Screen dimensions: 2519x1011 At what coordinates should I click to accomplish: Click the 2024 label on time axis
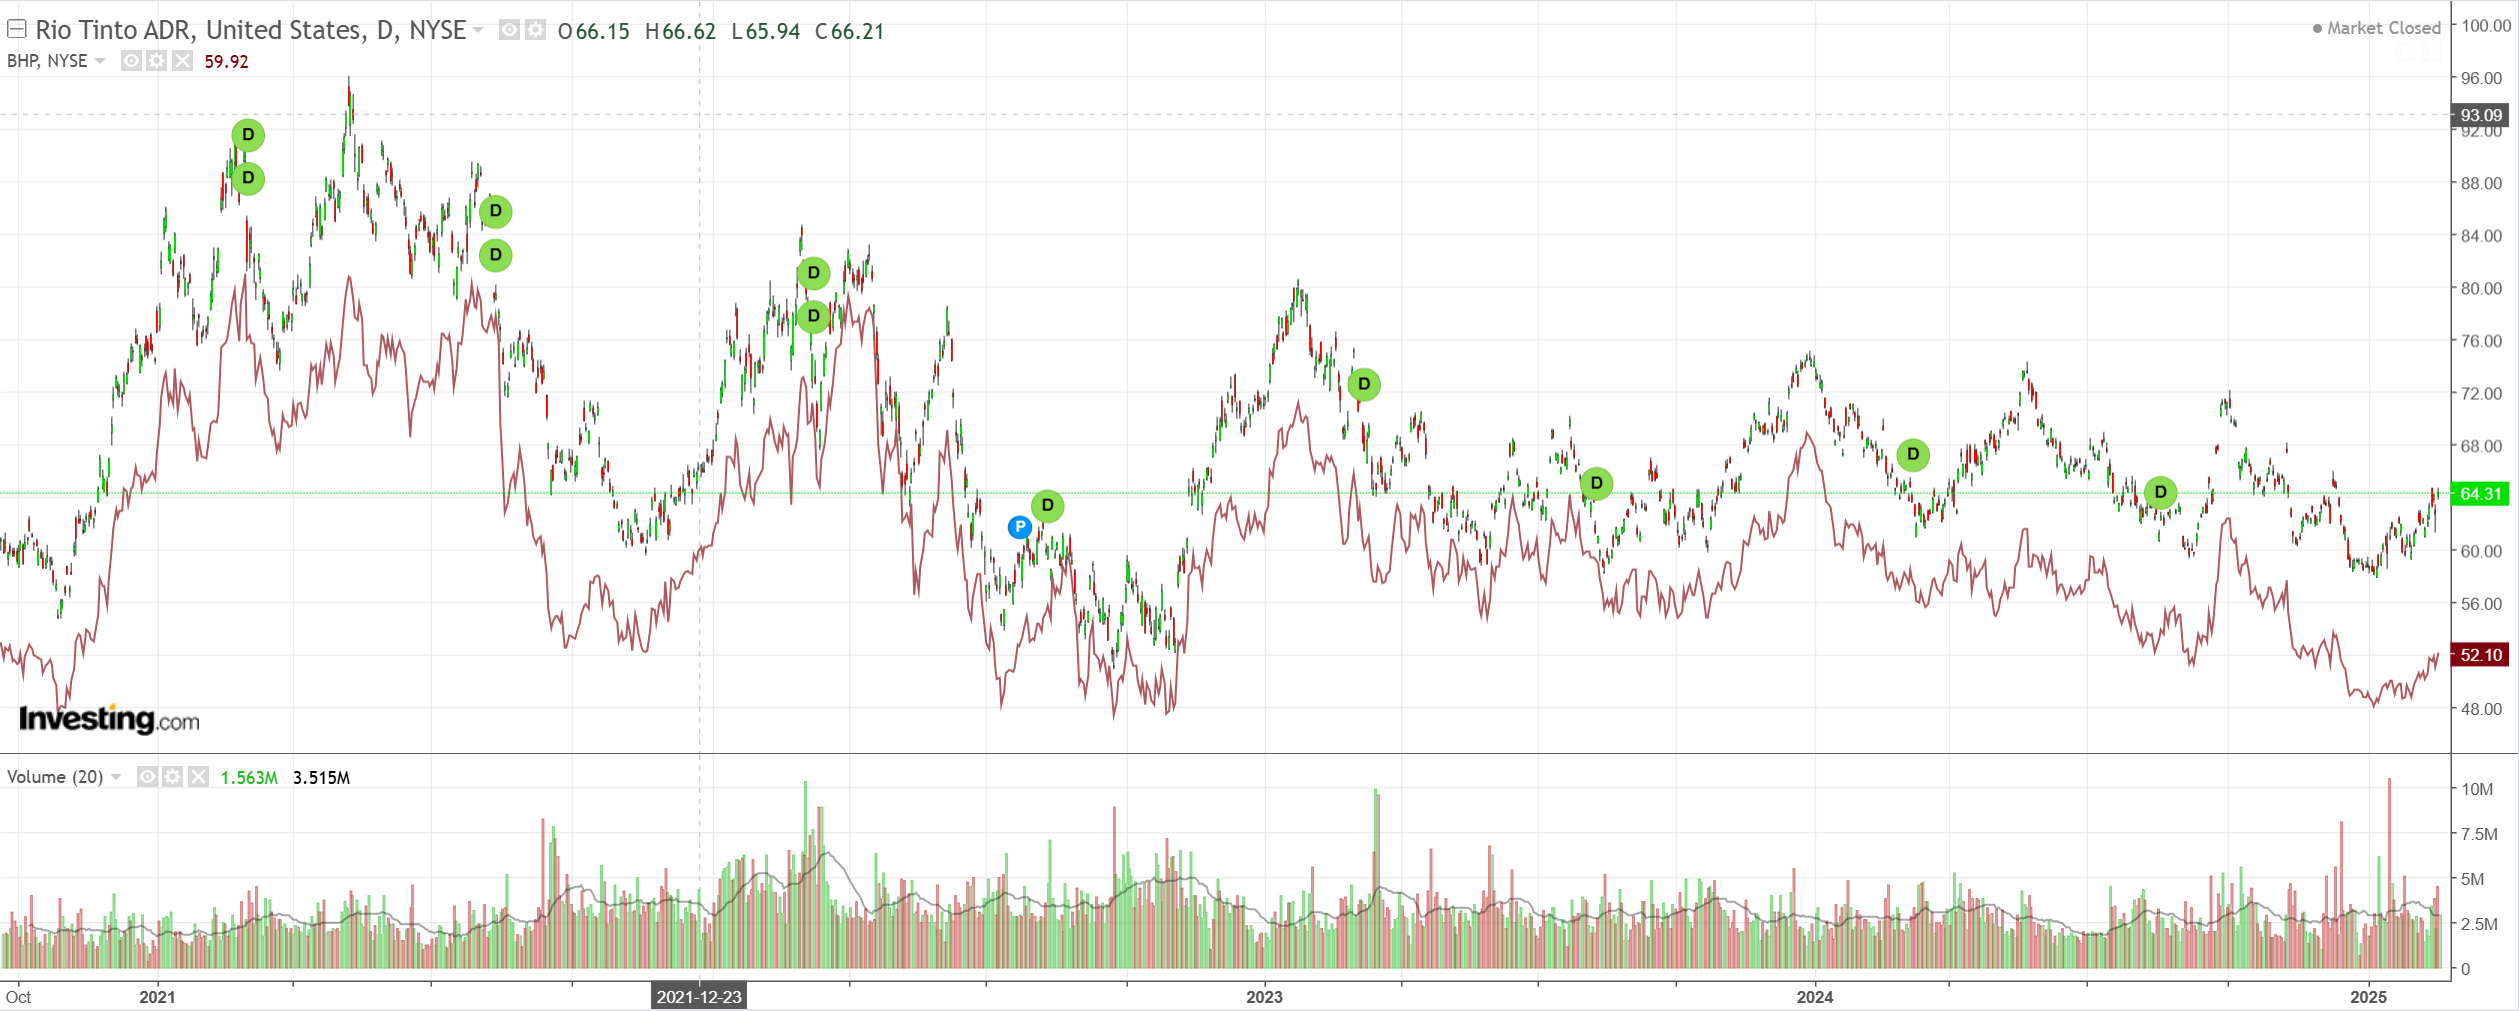tap(1815, 997)
